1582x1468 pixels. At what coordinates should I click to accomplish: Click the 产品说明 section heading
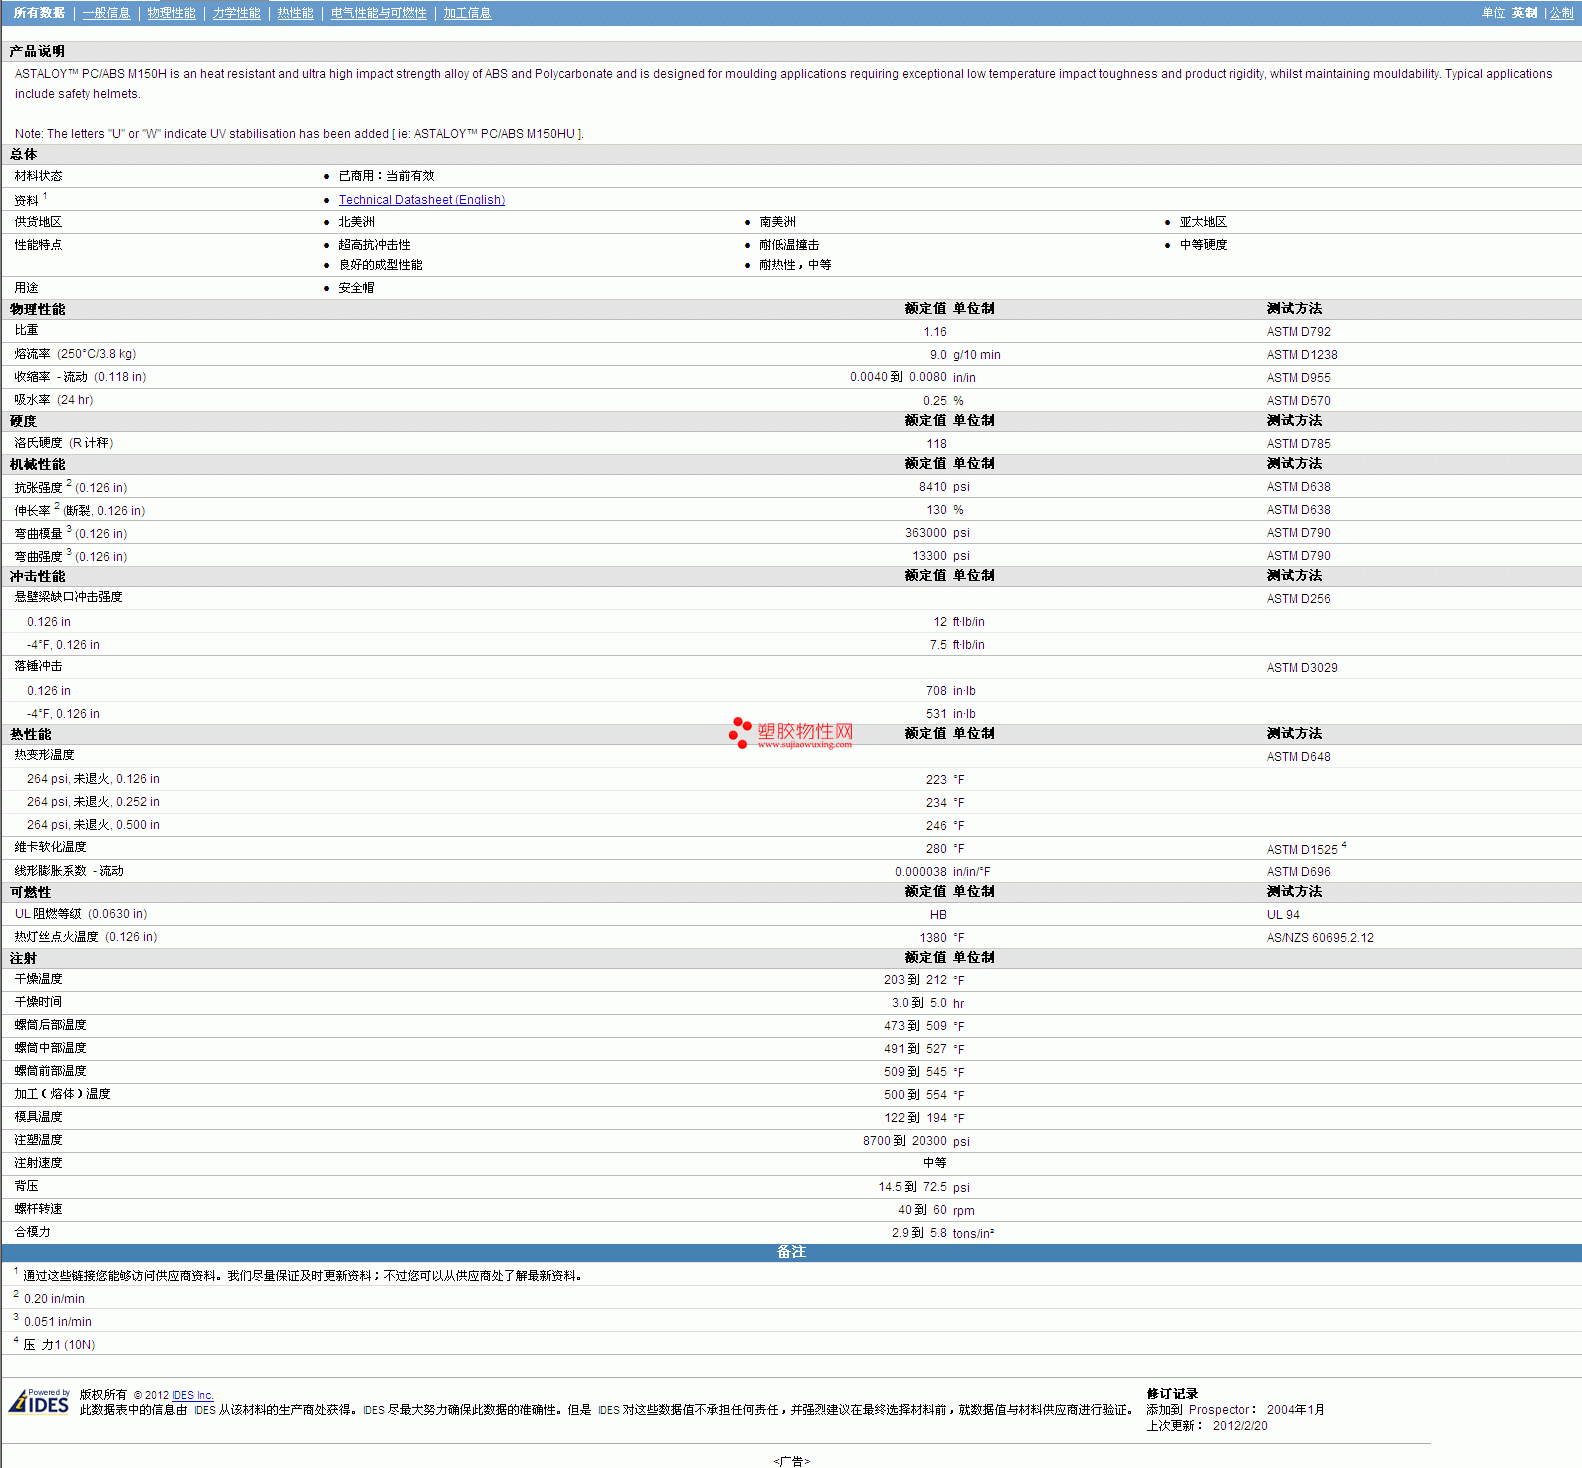click(x=37, y=51)
